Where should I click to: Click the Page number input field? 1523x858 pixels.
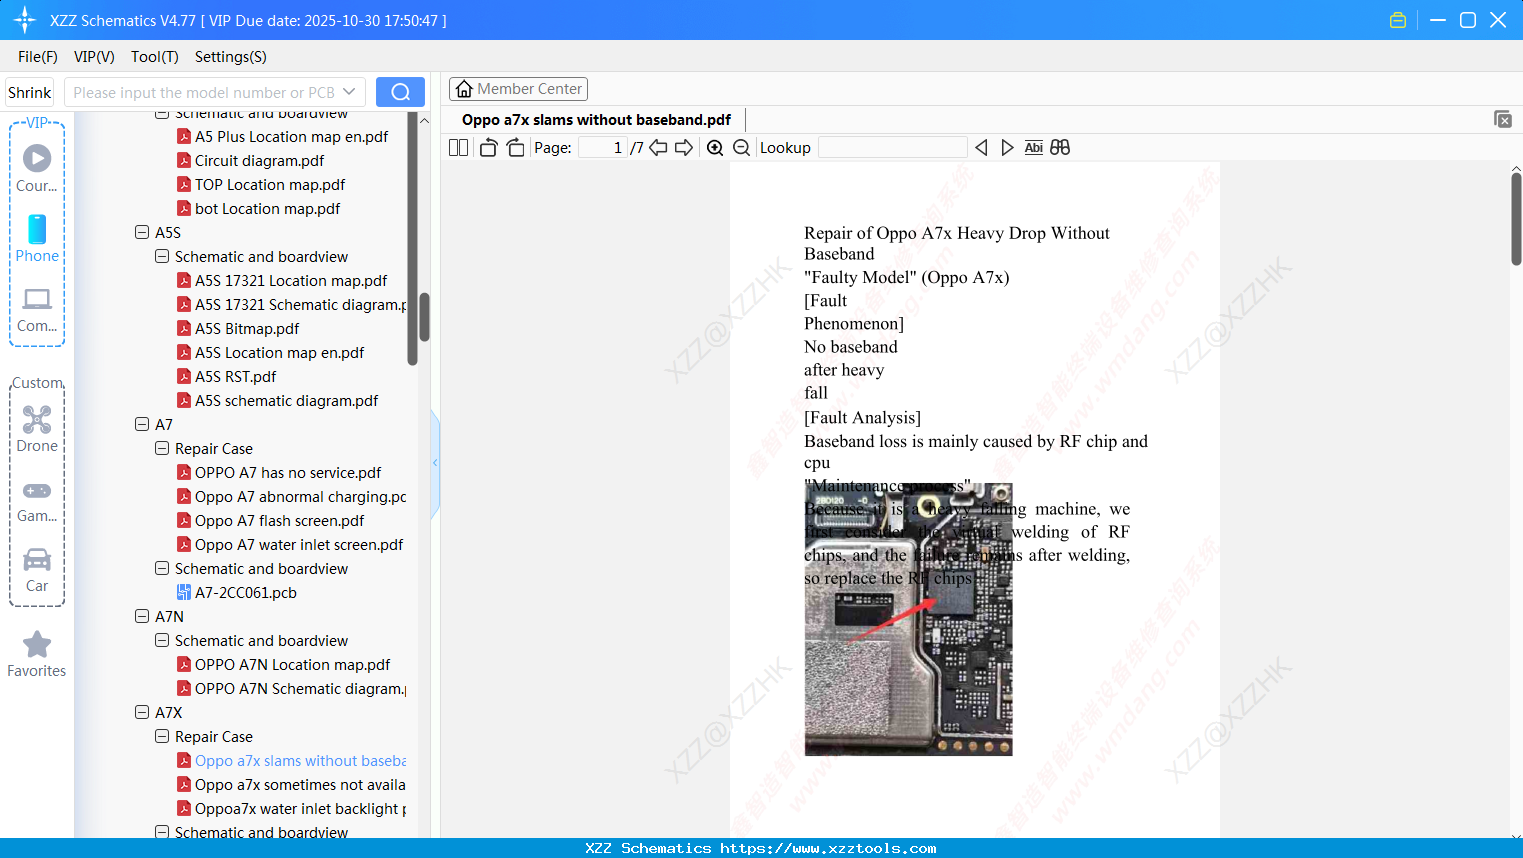pos(603,148)
